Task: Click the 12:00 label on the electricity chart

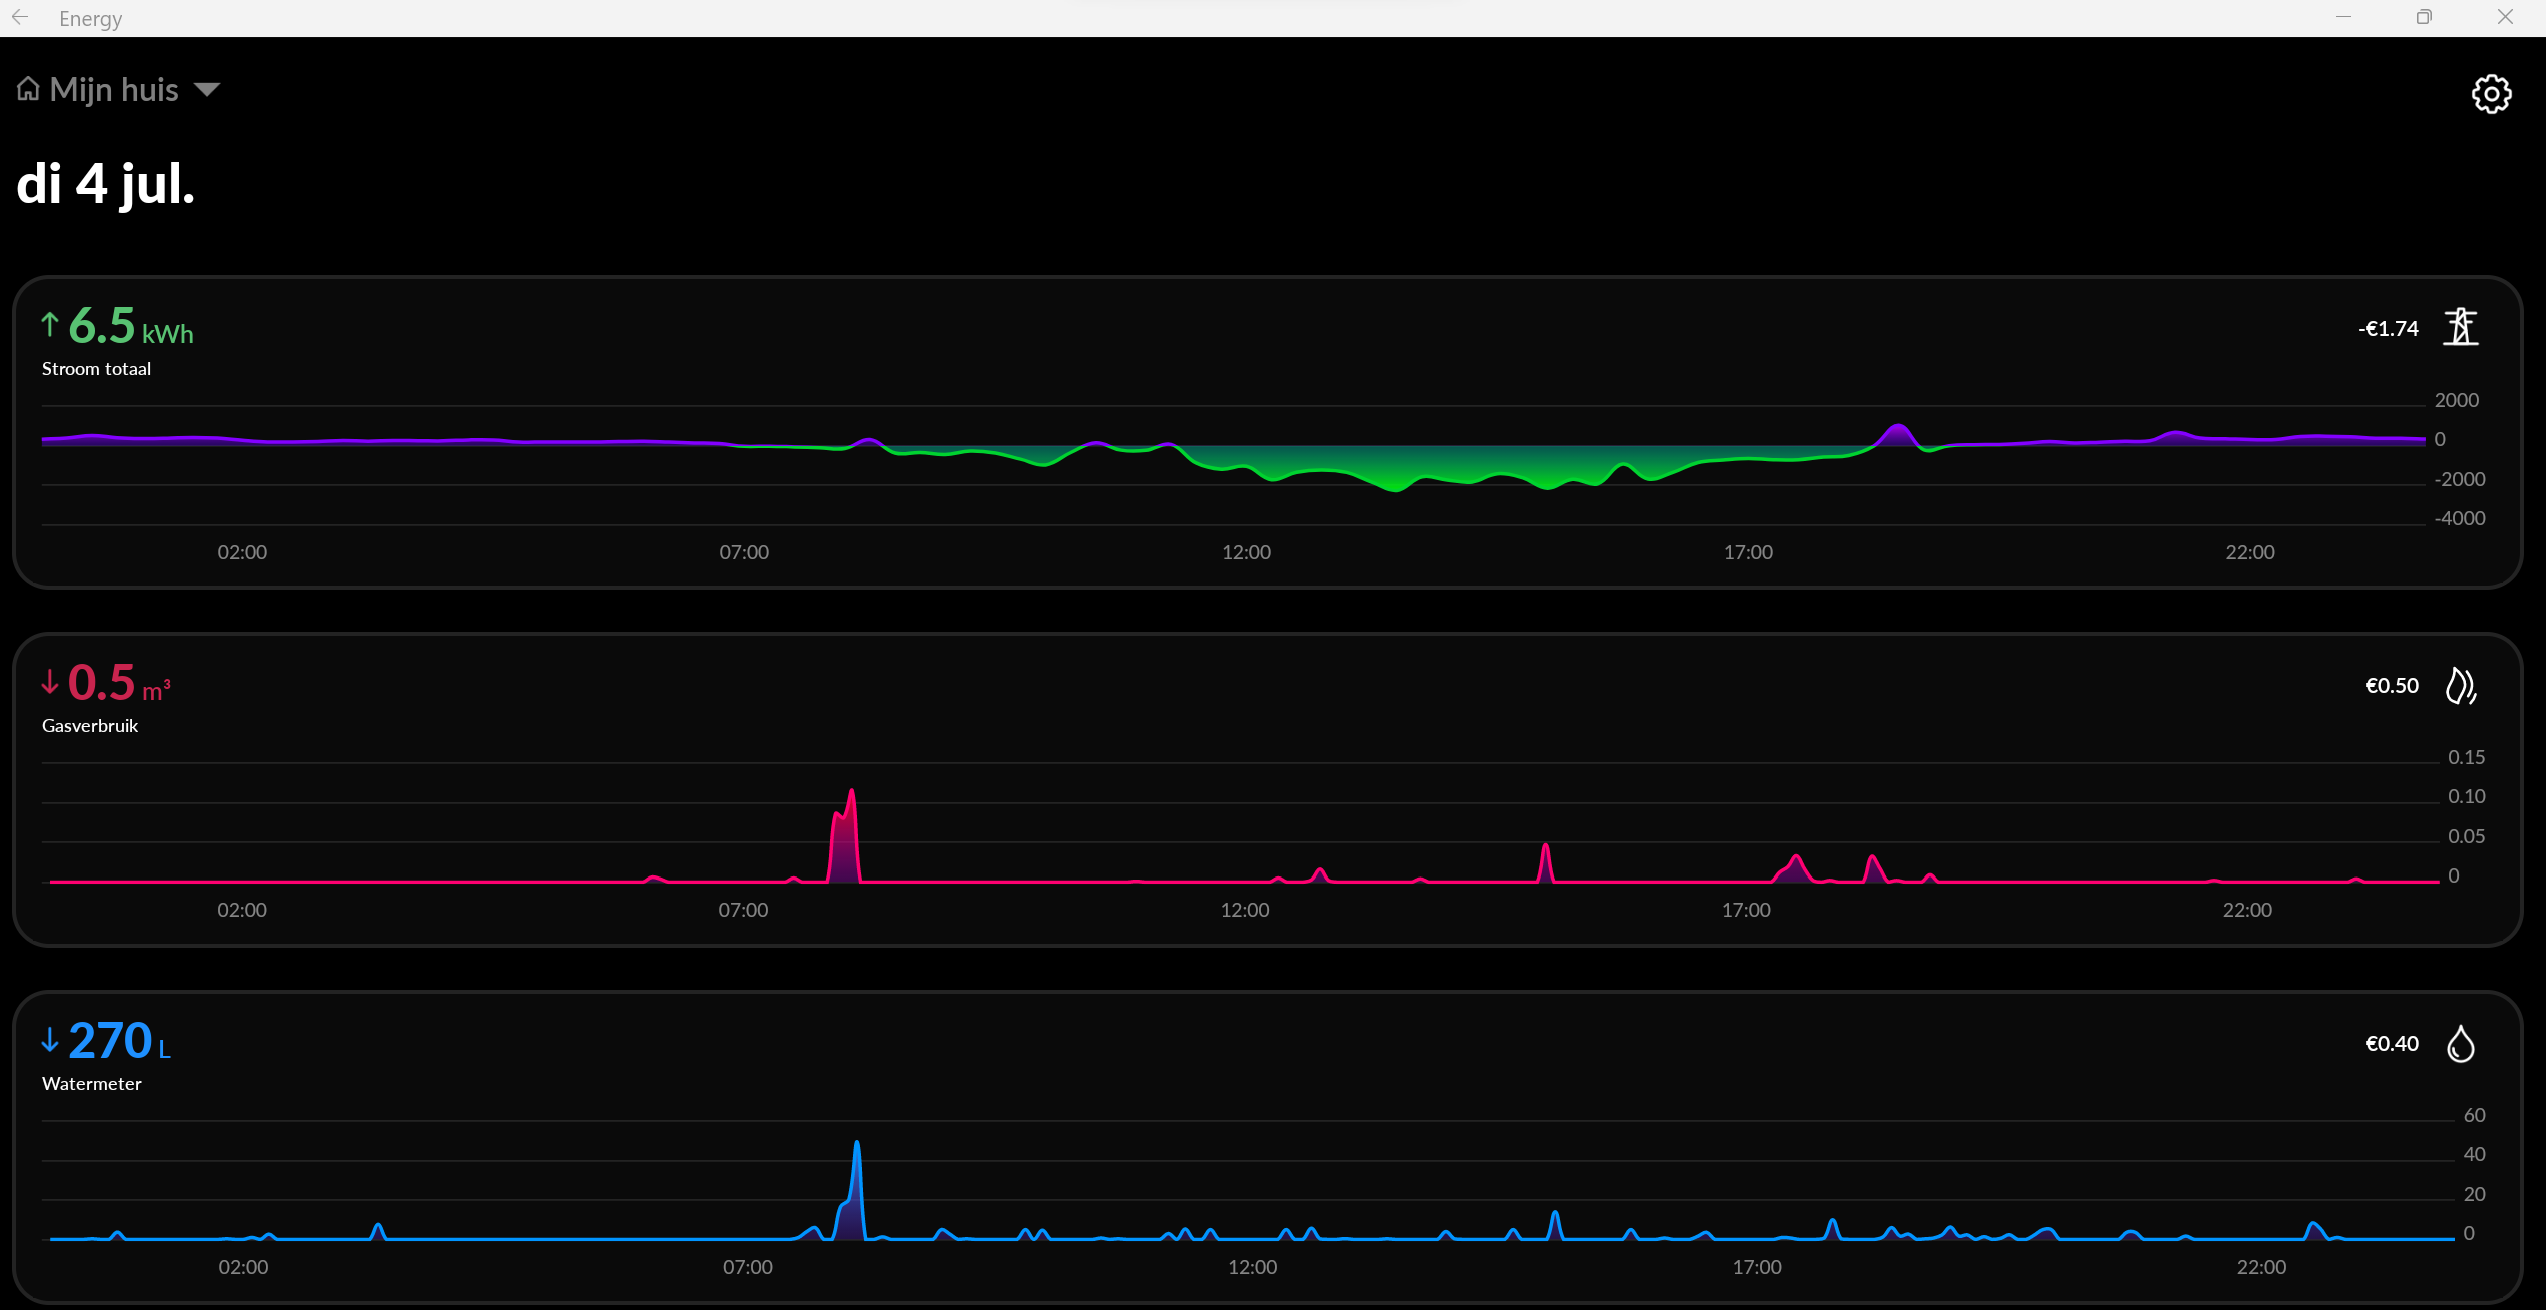Action: coord(1246,552)
